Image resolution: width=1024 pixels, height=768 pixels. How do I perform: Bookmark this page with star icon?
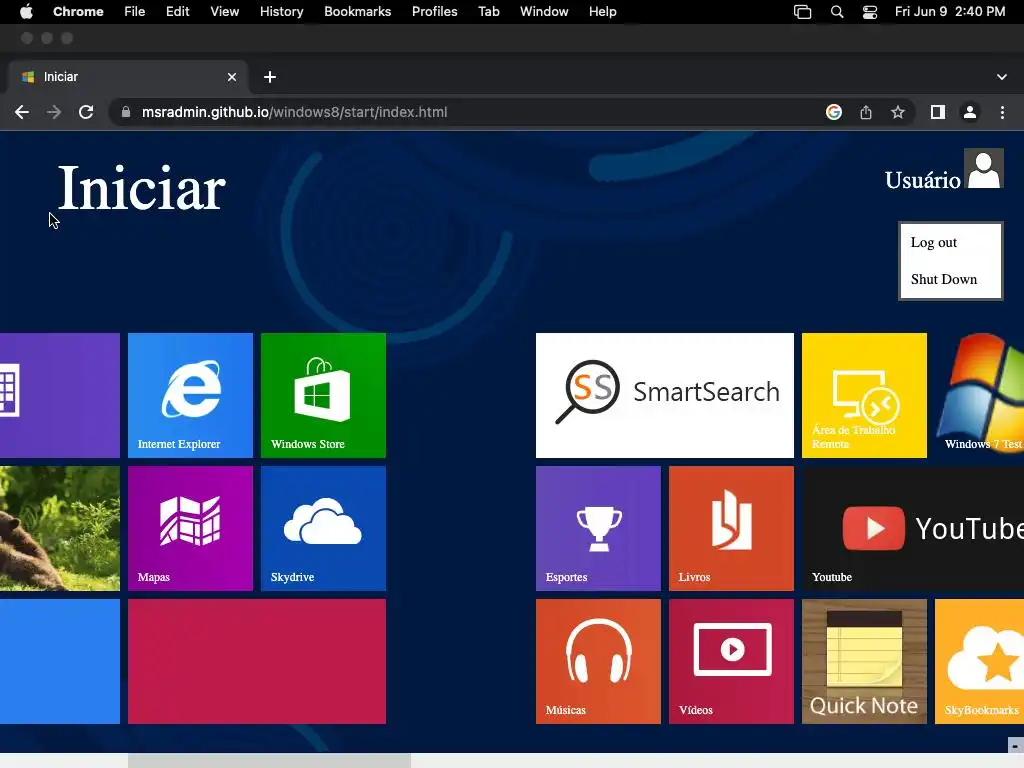898,112
